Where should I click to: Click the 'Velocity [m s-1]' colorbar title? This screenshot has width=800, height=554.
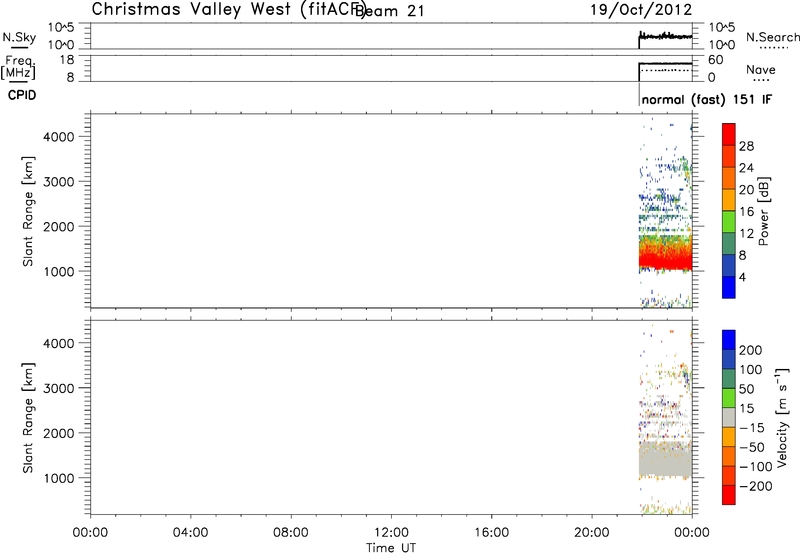point(783,417)
